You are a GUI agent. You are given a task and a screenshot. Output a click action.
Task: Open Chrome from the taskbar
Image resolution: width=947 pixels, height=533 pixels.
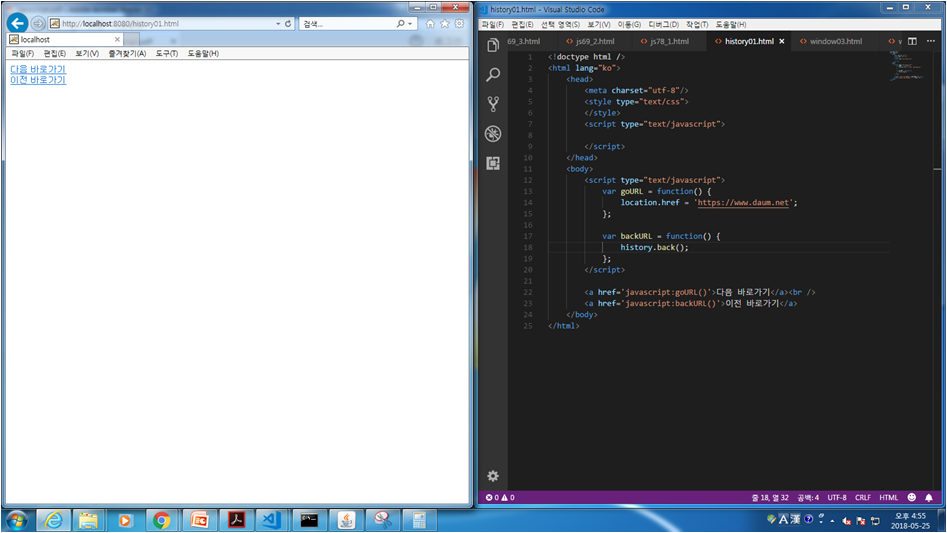pyautogui.click(x=161, y=520)
